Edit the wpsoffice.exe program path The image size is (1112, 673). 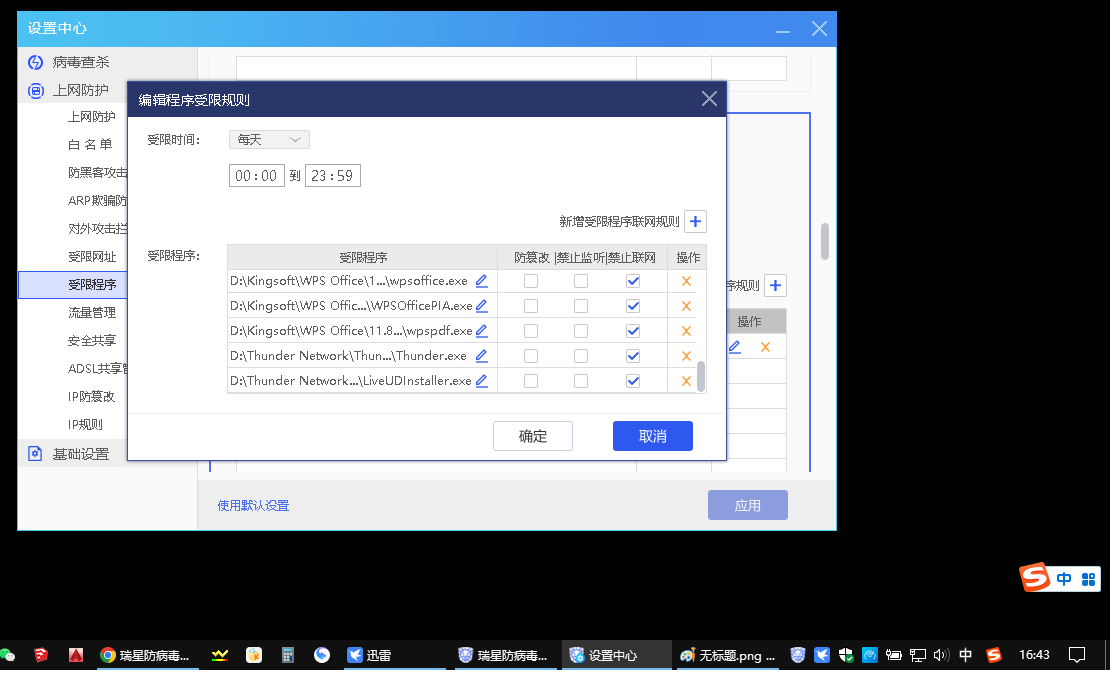click(x=482, y=281)
